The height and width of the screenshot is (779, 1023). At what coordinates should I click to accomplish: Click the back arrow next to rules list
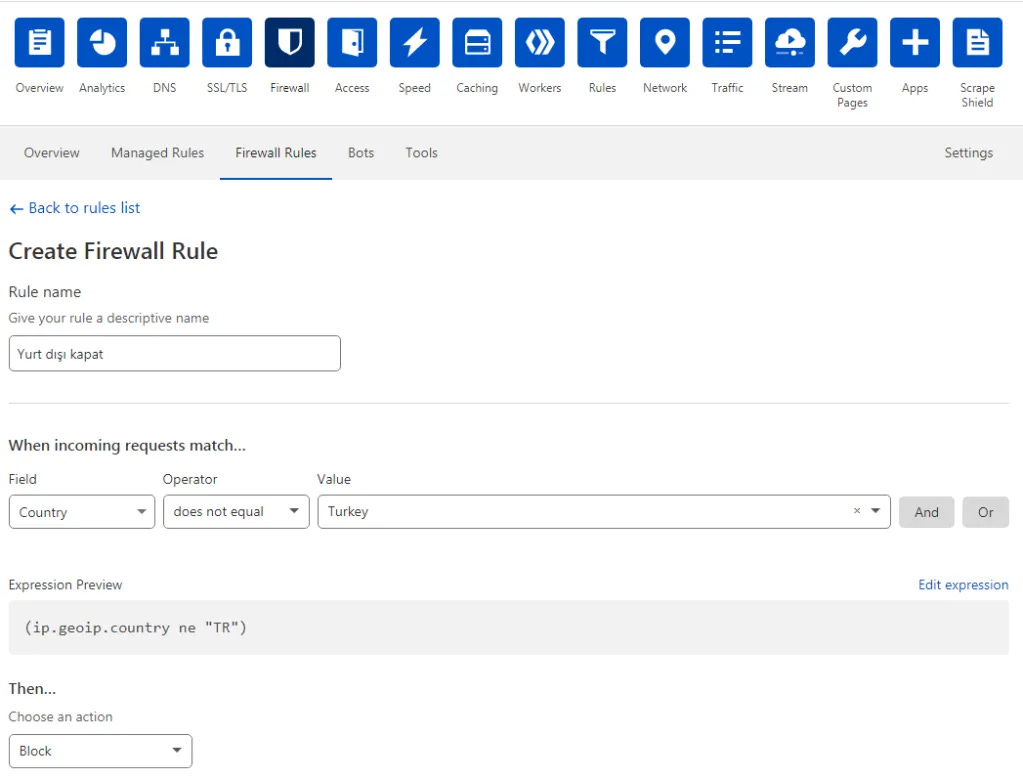(16, 209)
